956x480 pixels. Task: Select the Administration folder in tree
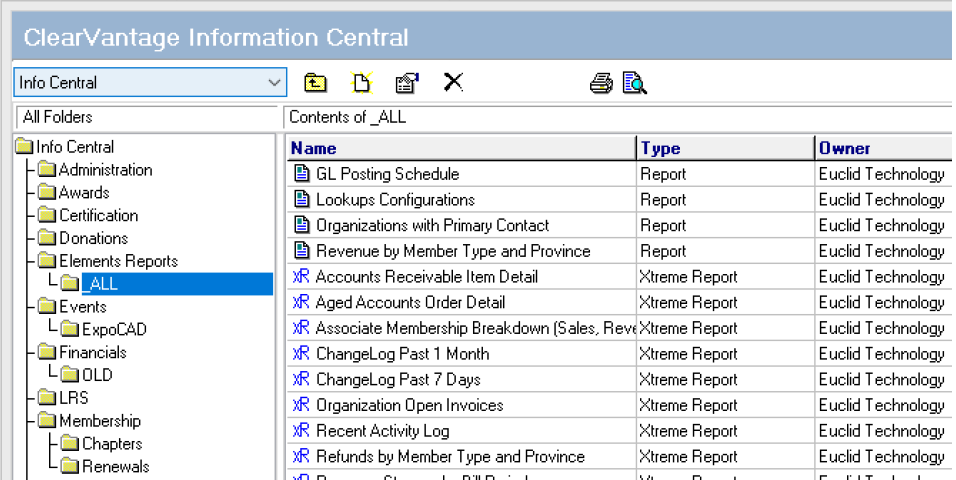[105, 170]
